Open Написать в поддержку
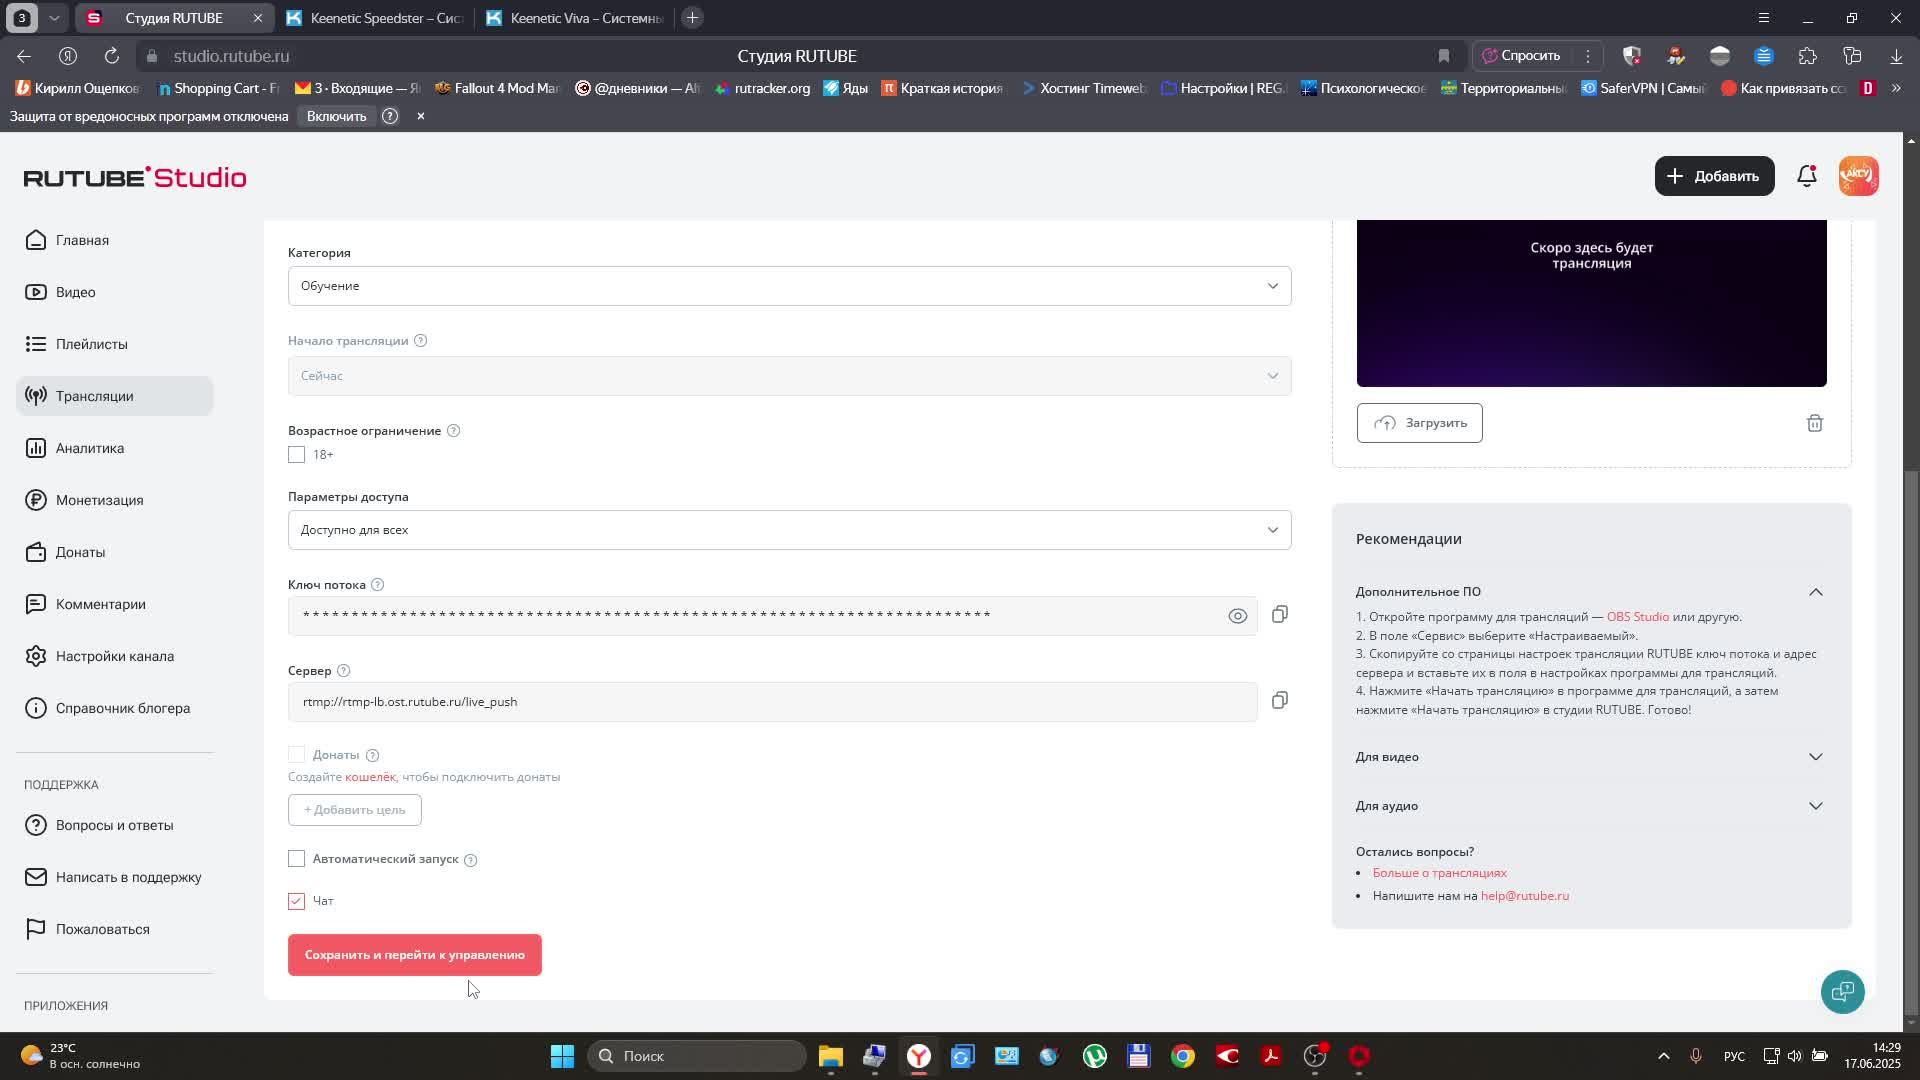1920x1080 pixels. pos(115,877)
